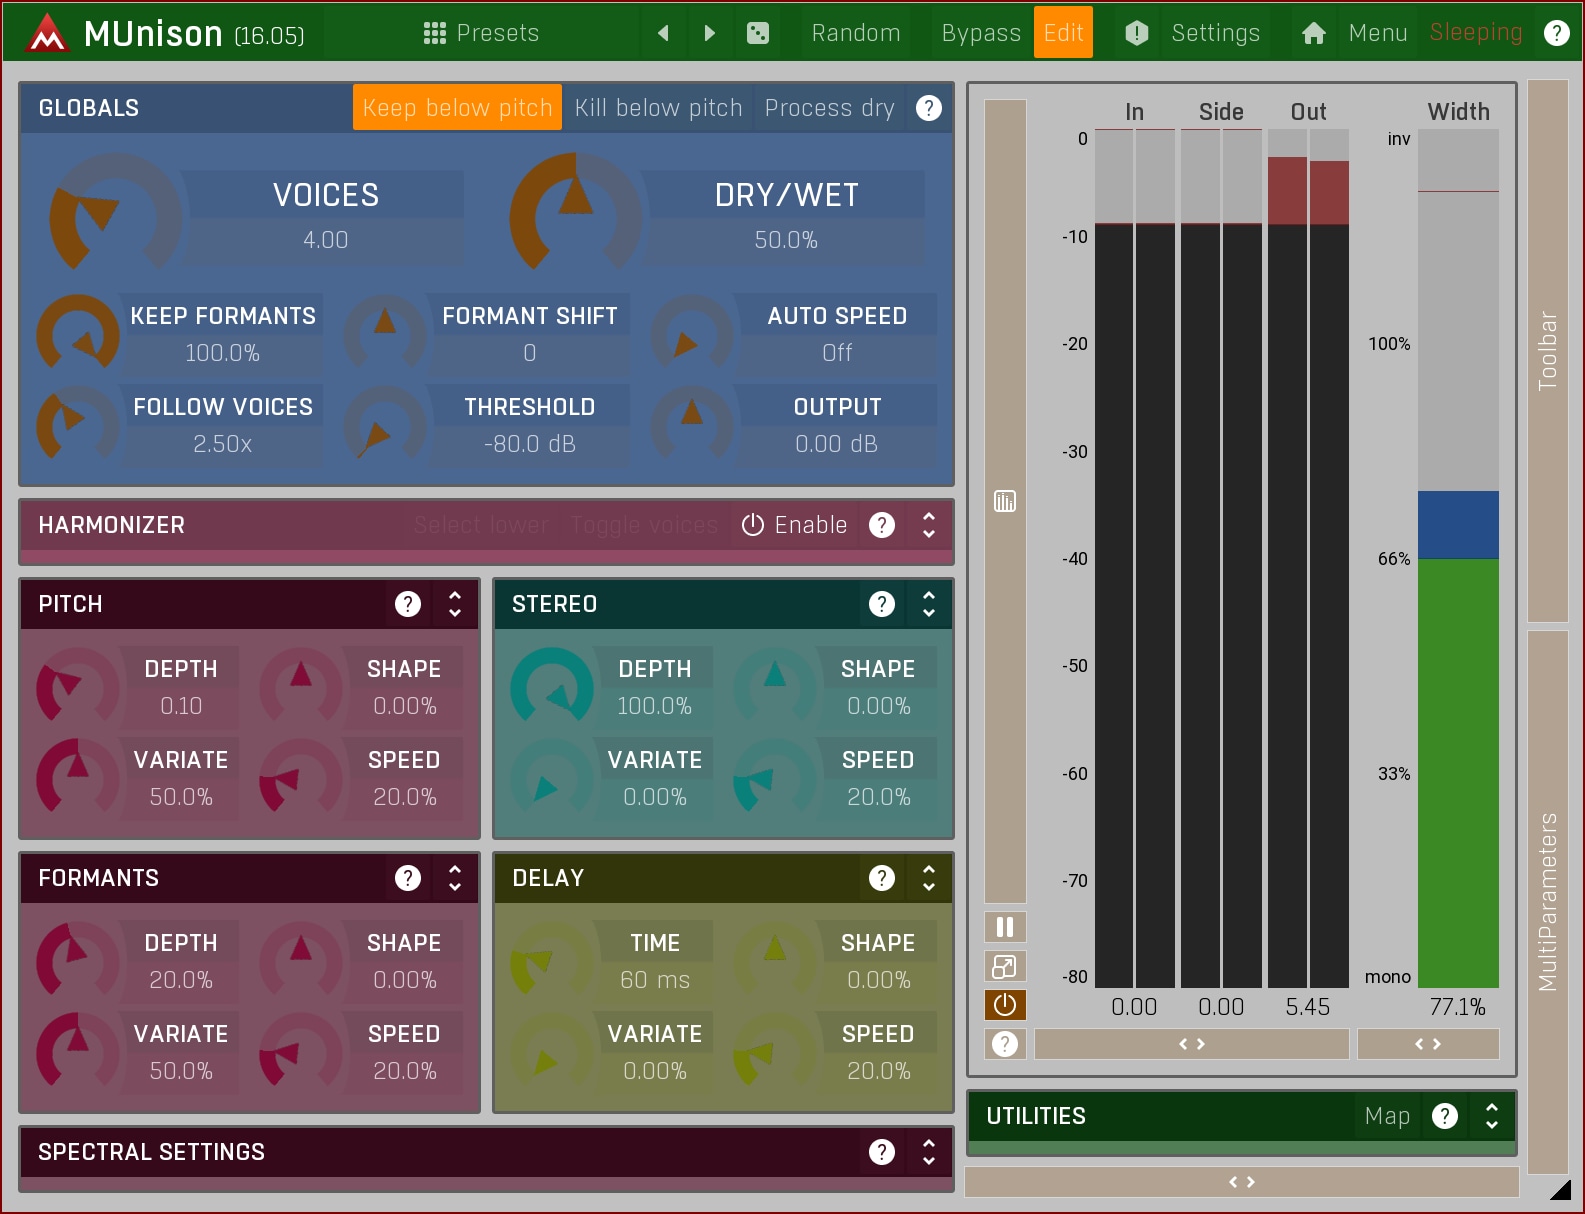Image resolution: width=1585 pixels, height=1214 pixels.
Task: Open Spectral Settings help icon
Action: coord(882,1152)
